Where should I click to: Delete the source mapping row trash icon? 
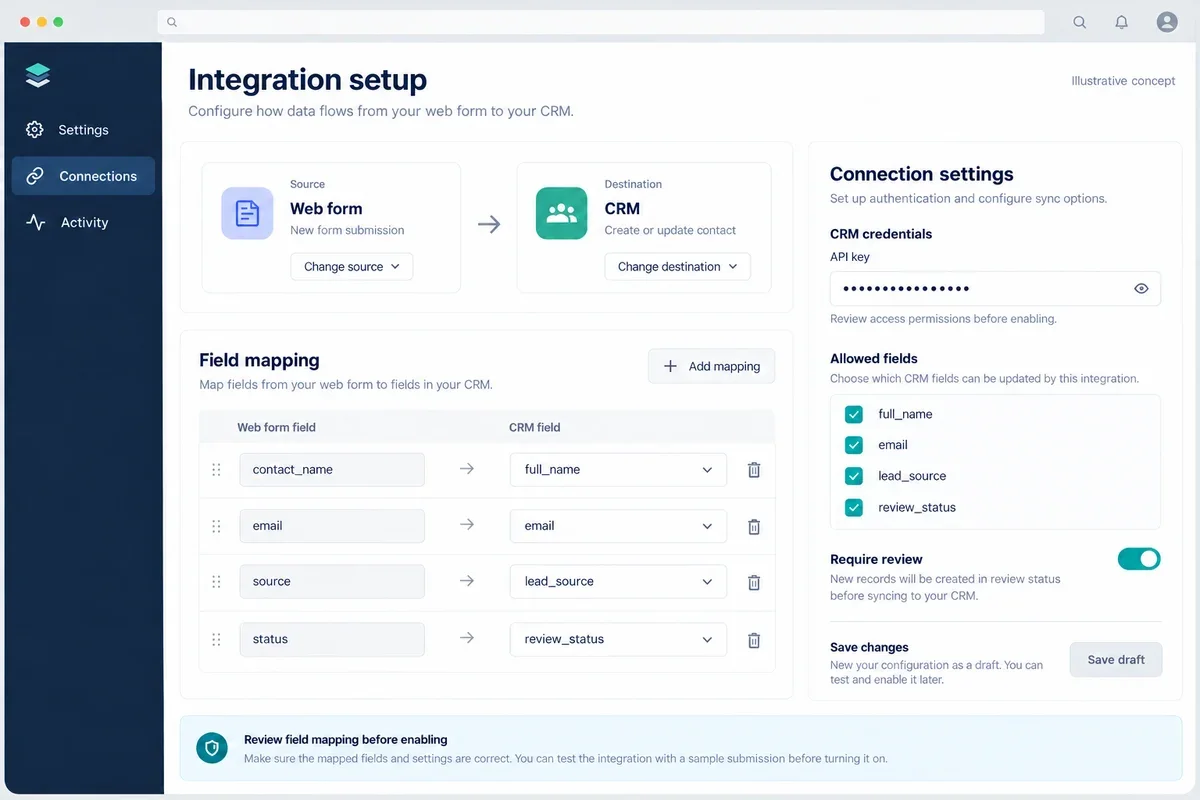coord(754,582)
